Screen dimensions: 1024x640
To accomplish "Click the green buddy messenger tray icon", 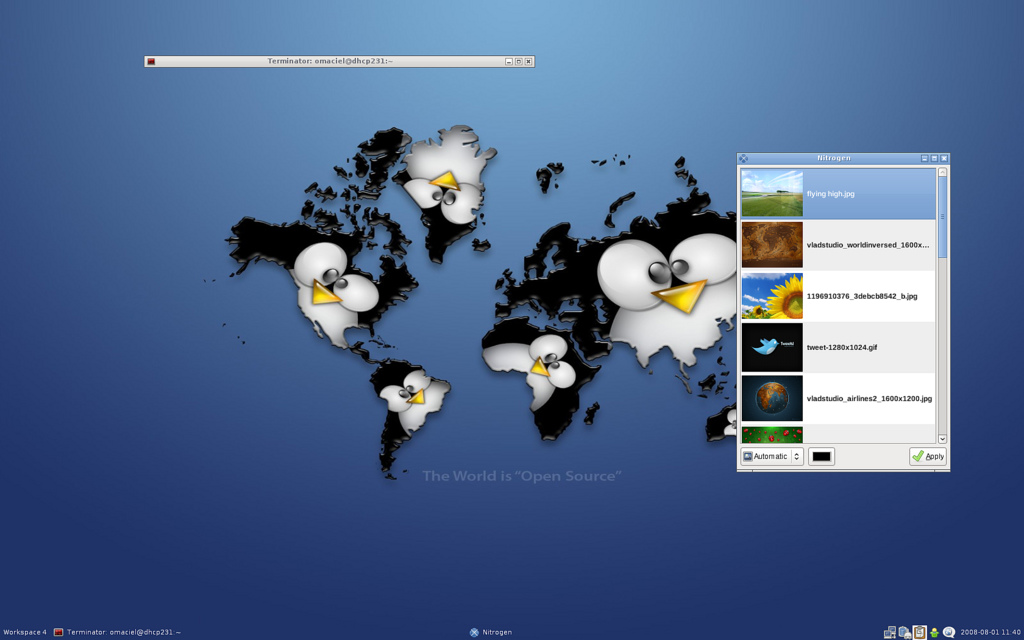I will coord(934,632).
